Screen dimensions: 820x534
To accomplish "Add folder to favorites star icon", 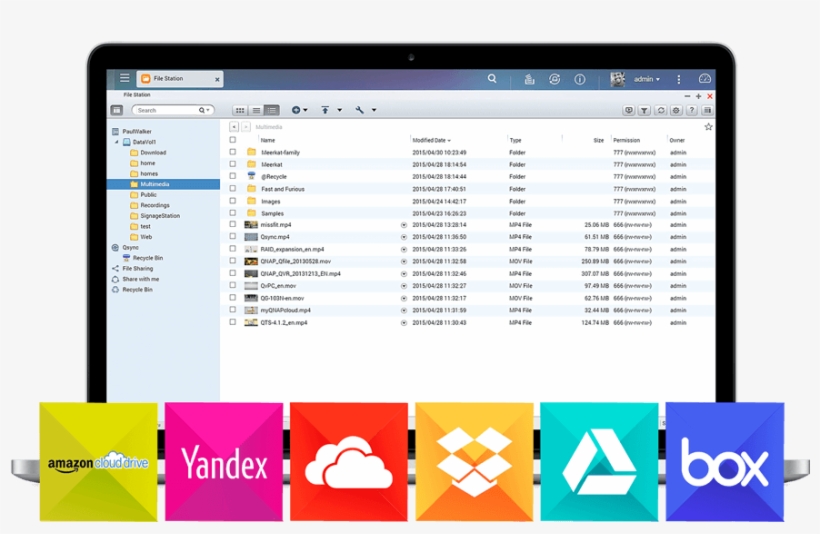I will (708, 127).
